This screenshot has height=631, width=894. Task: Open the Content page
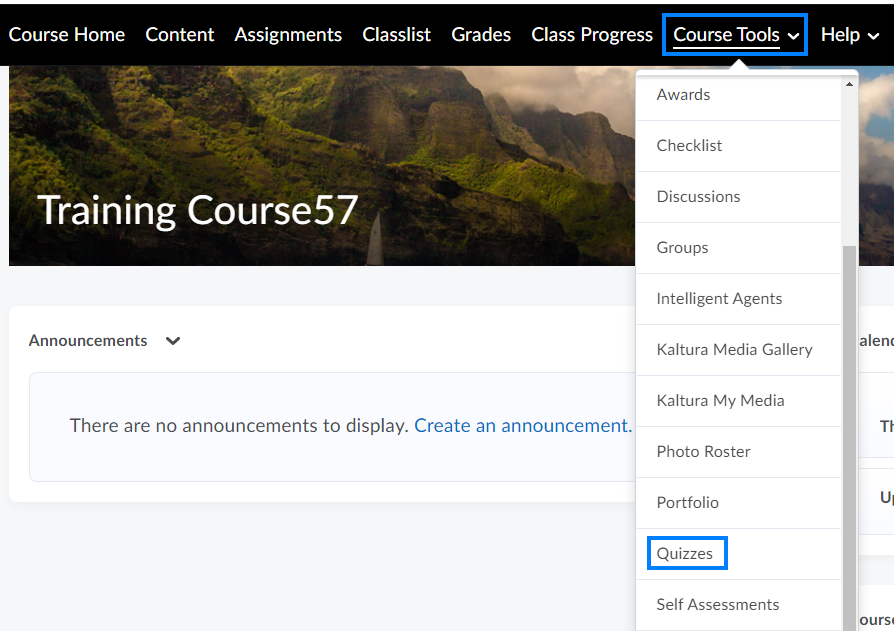click(x=180, y=35)
